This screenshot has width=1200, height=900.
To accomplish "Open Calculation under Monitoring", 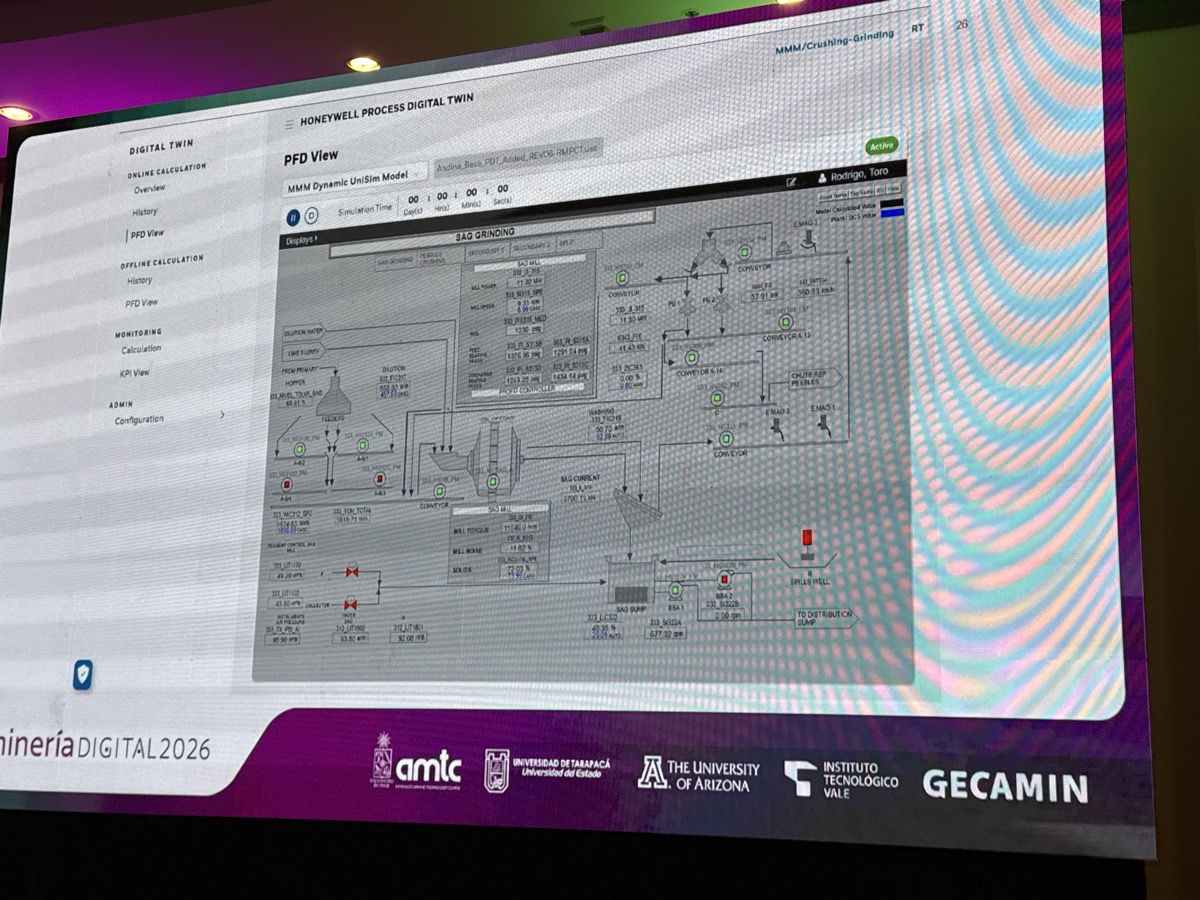I will [x=141, y=350].
